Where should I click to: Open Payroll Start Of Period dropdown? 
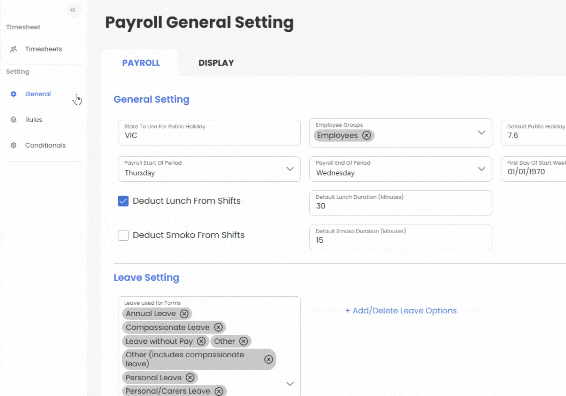[209, 169]
